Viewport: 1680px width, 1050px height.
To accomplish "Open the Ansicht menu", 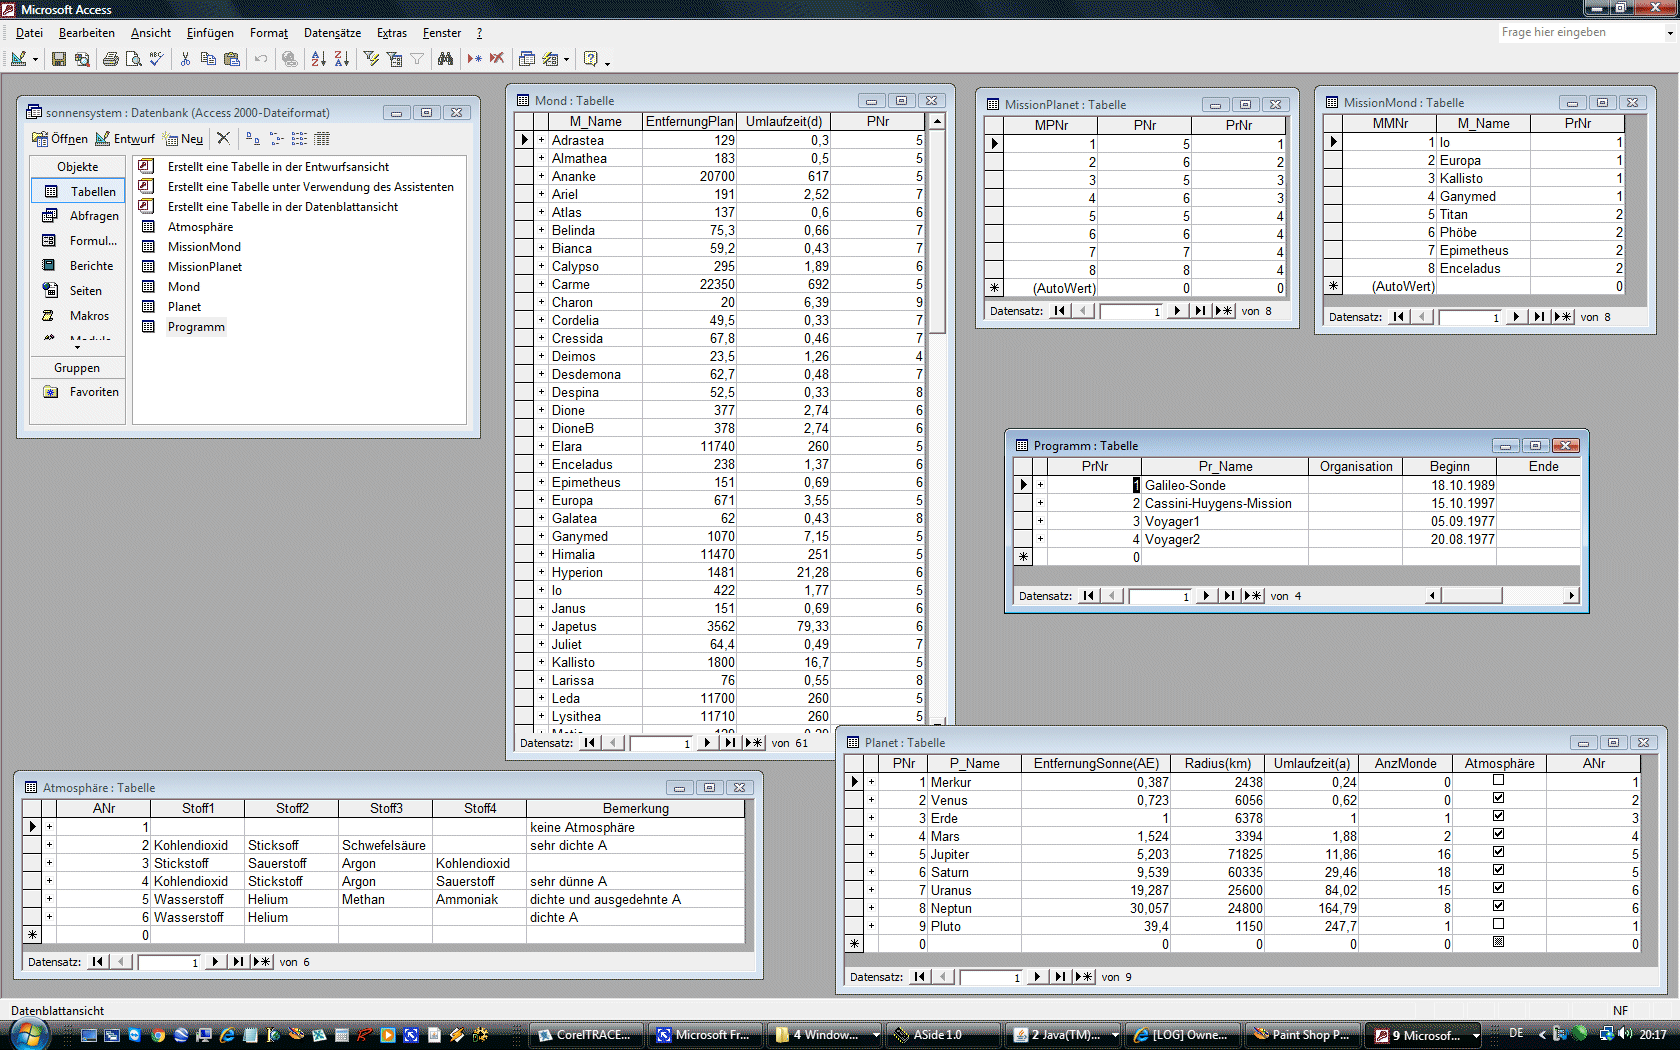I will 151,33.
